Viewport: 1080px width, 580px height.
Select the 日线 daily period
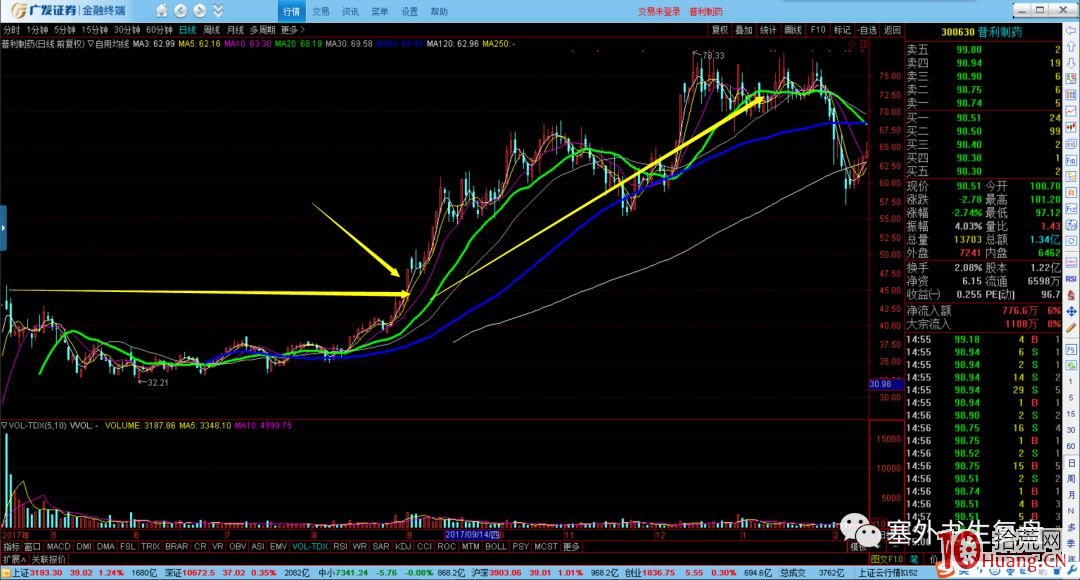click(188, 30)
